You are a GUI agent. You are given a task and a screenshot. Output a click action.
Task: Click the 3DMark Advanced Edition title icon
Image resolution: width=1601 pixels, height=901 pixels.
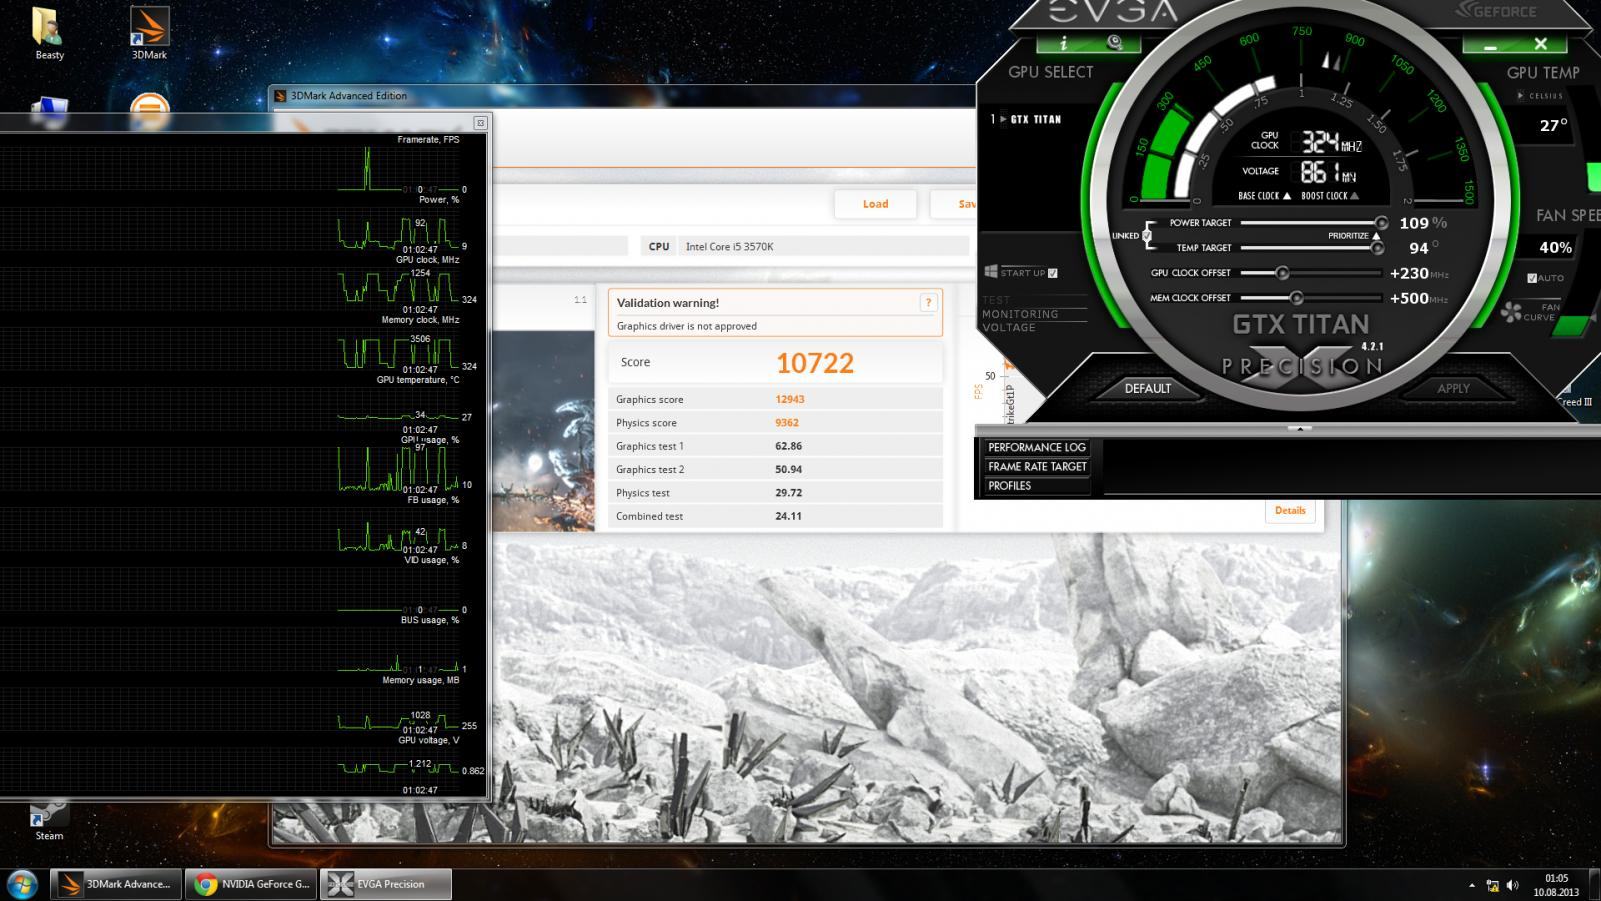pos(281,96)
